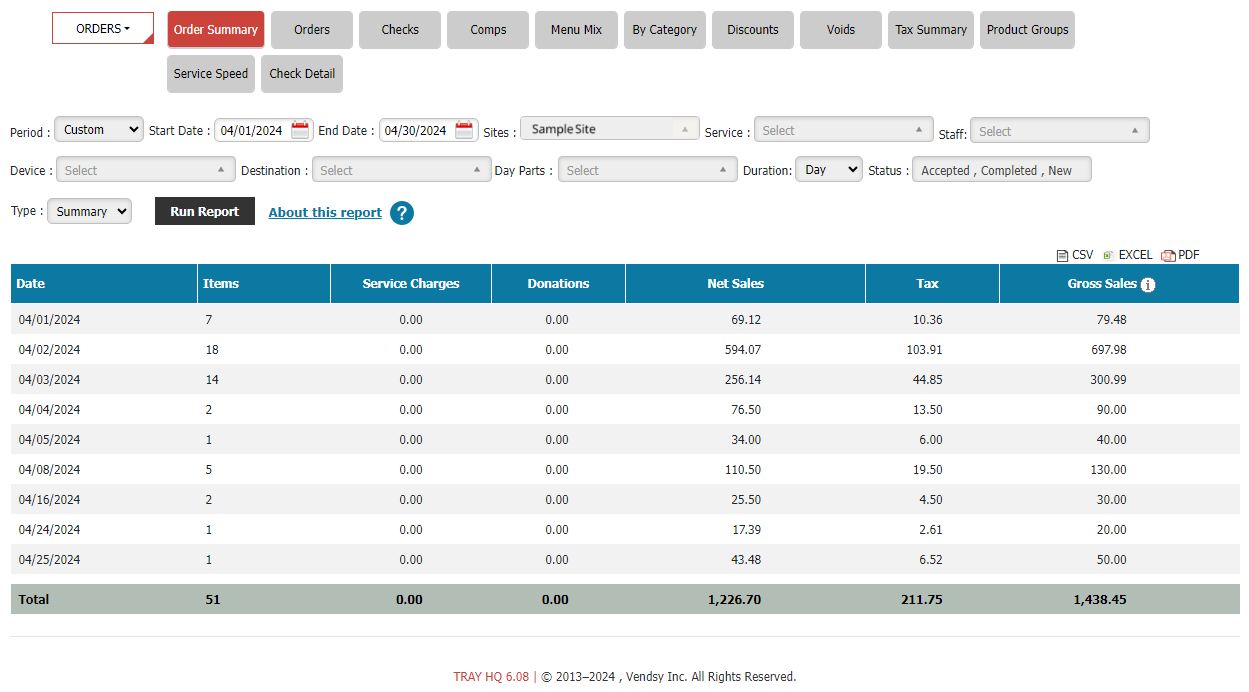Viewport: 1249px width, 692px height.
Task: Expand the Staff selector
Action: (x=1060, y=131)
